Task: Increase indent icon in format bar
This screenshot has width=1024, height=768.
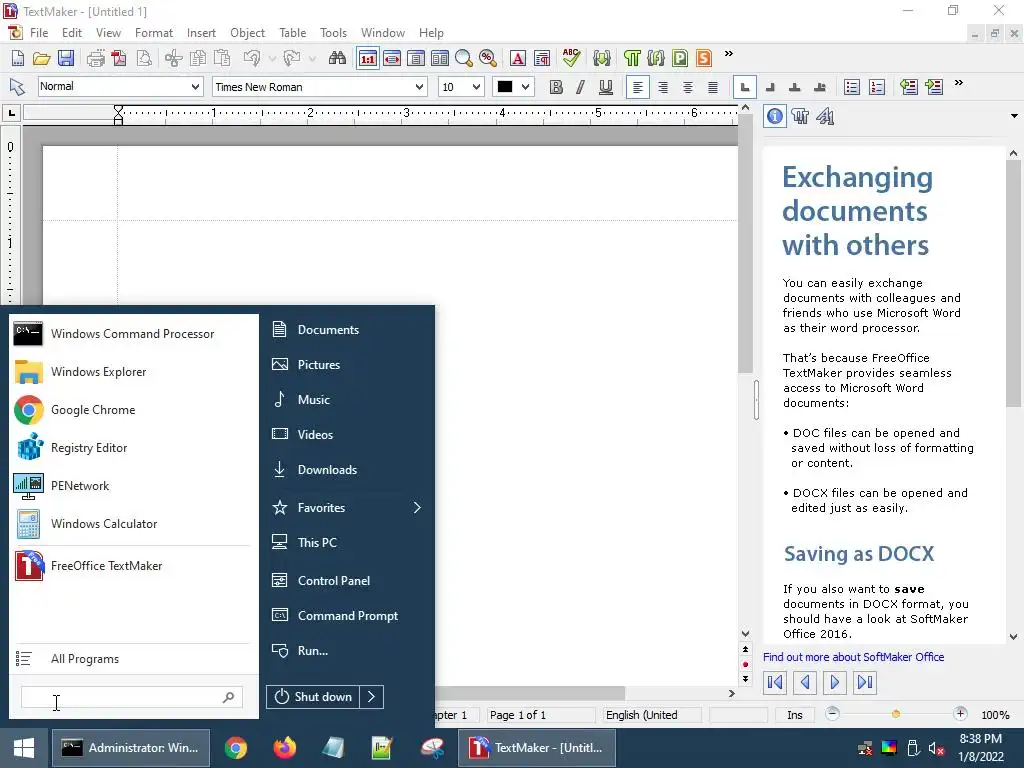Action: pos(935,87)
